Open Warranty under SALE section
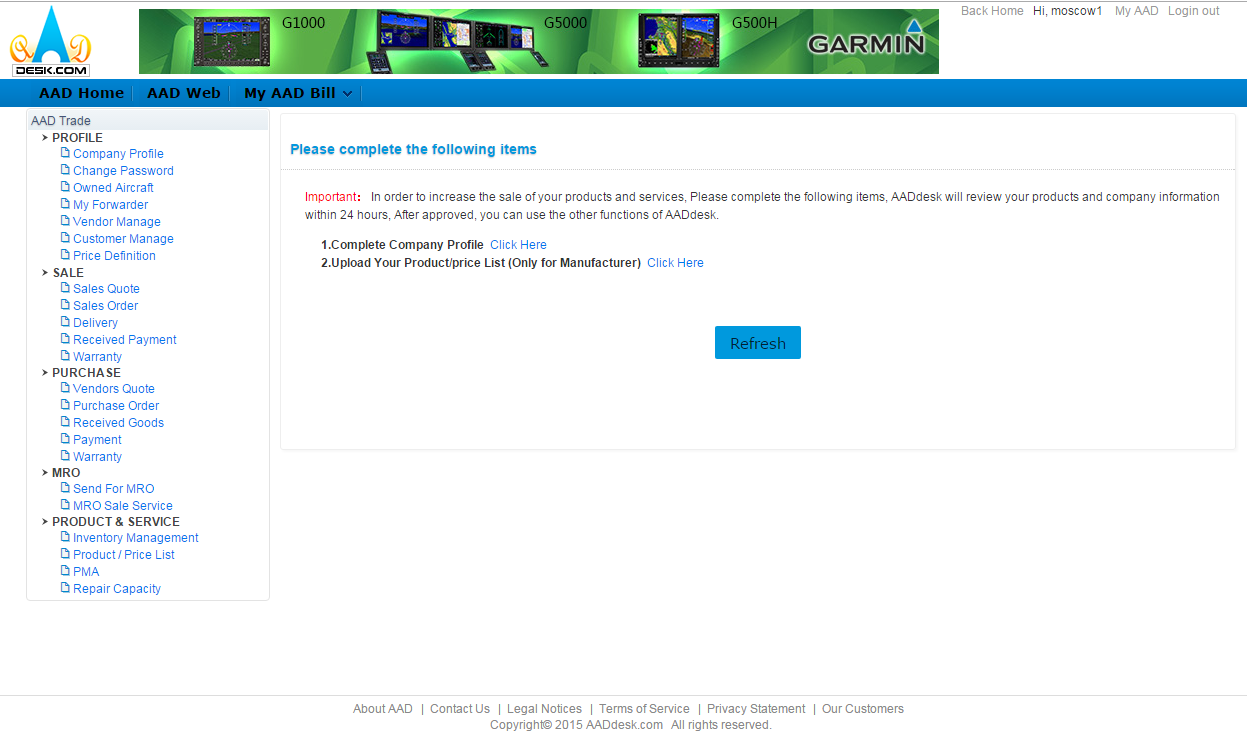Image resolution: width=1247 pixels, height=755 pixels. coord(97,357)
